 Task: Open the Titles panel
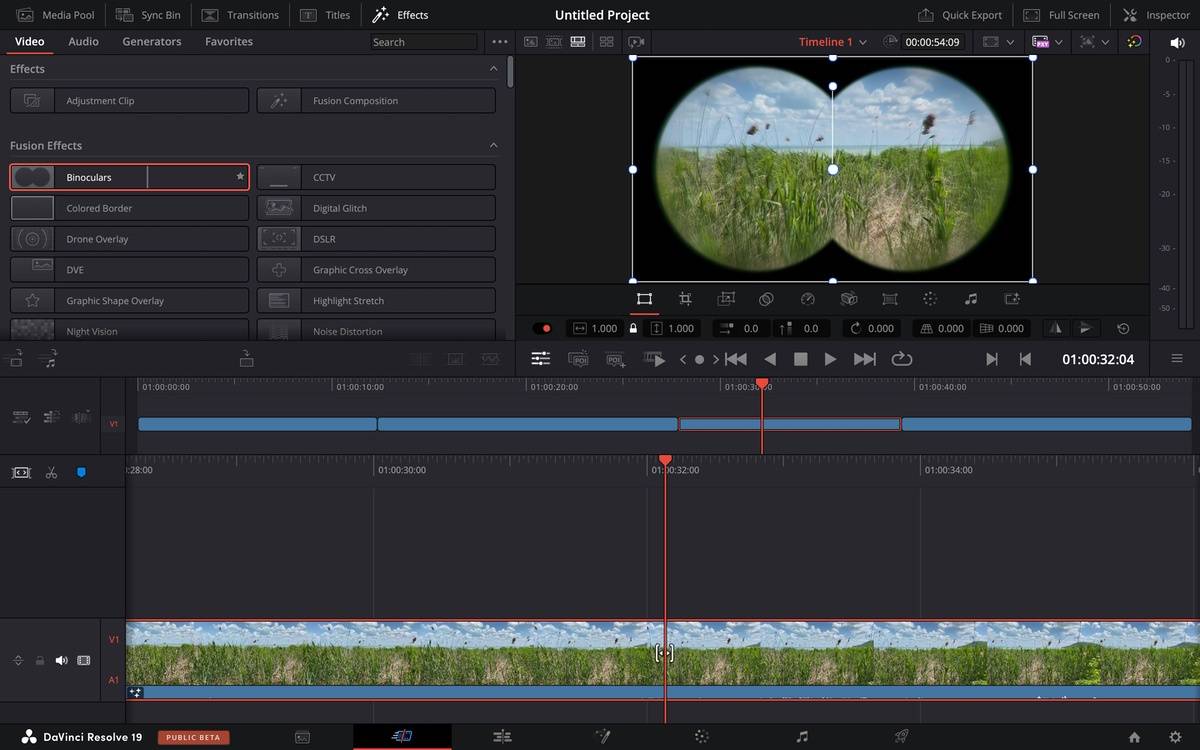[x=325, y=15]
